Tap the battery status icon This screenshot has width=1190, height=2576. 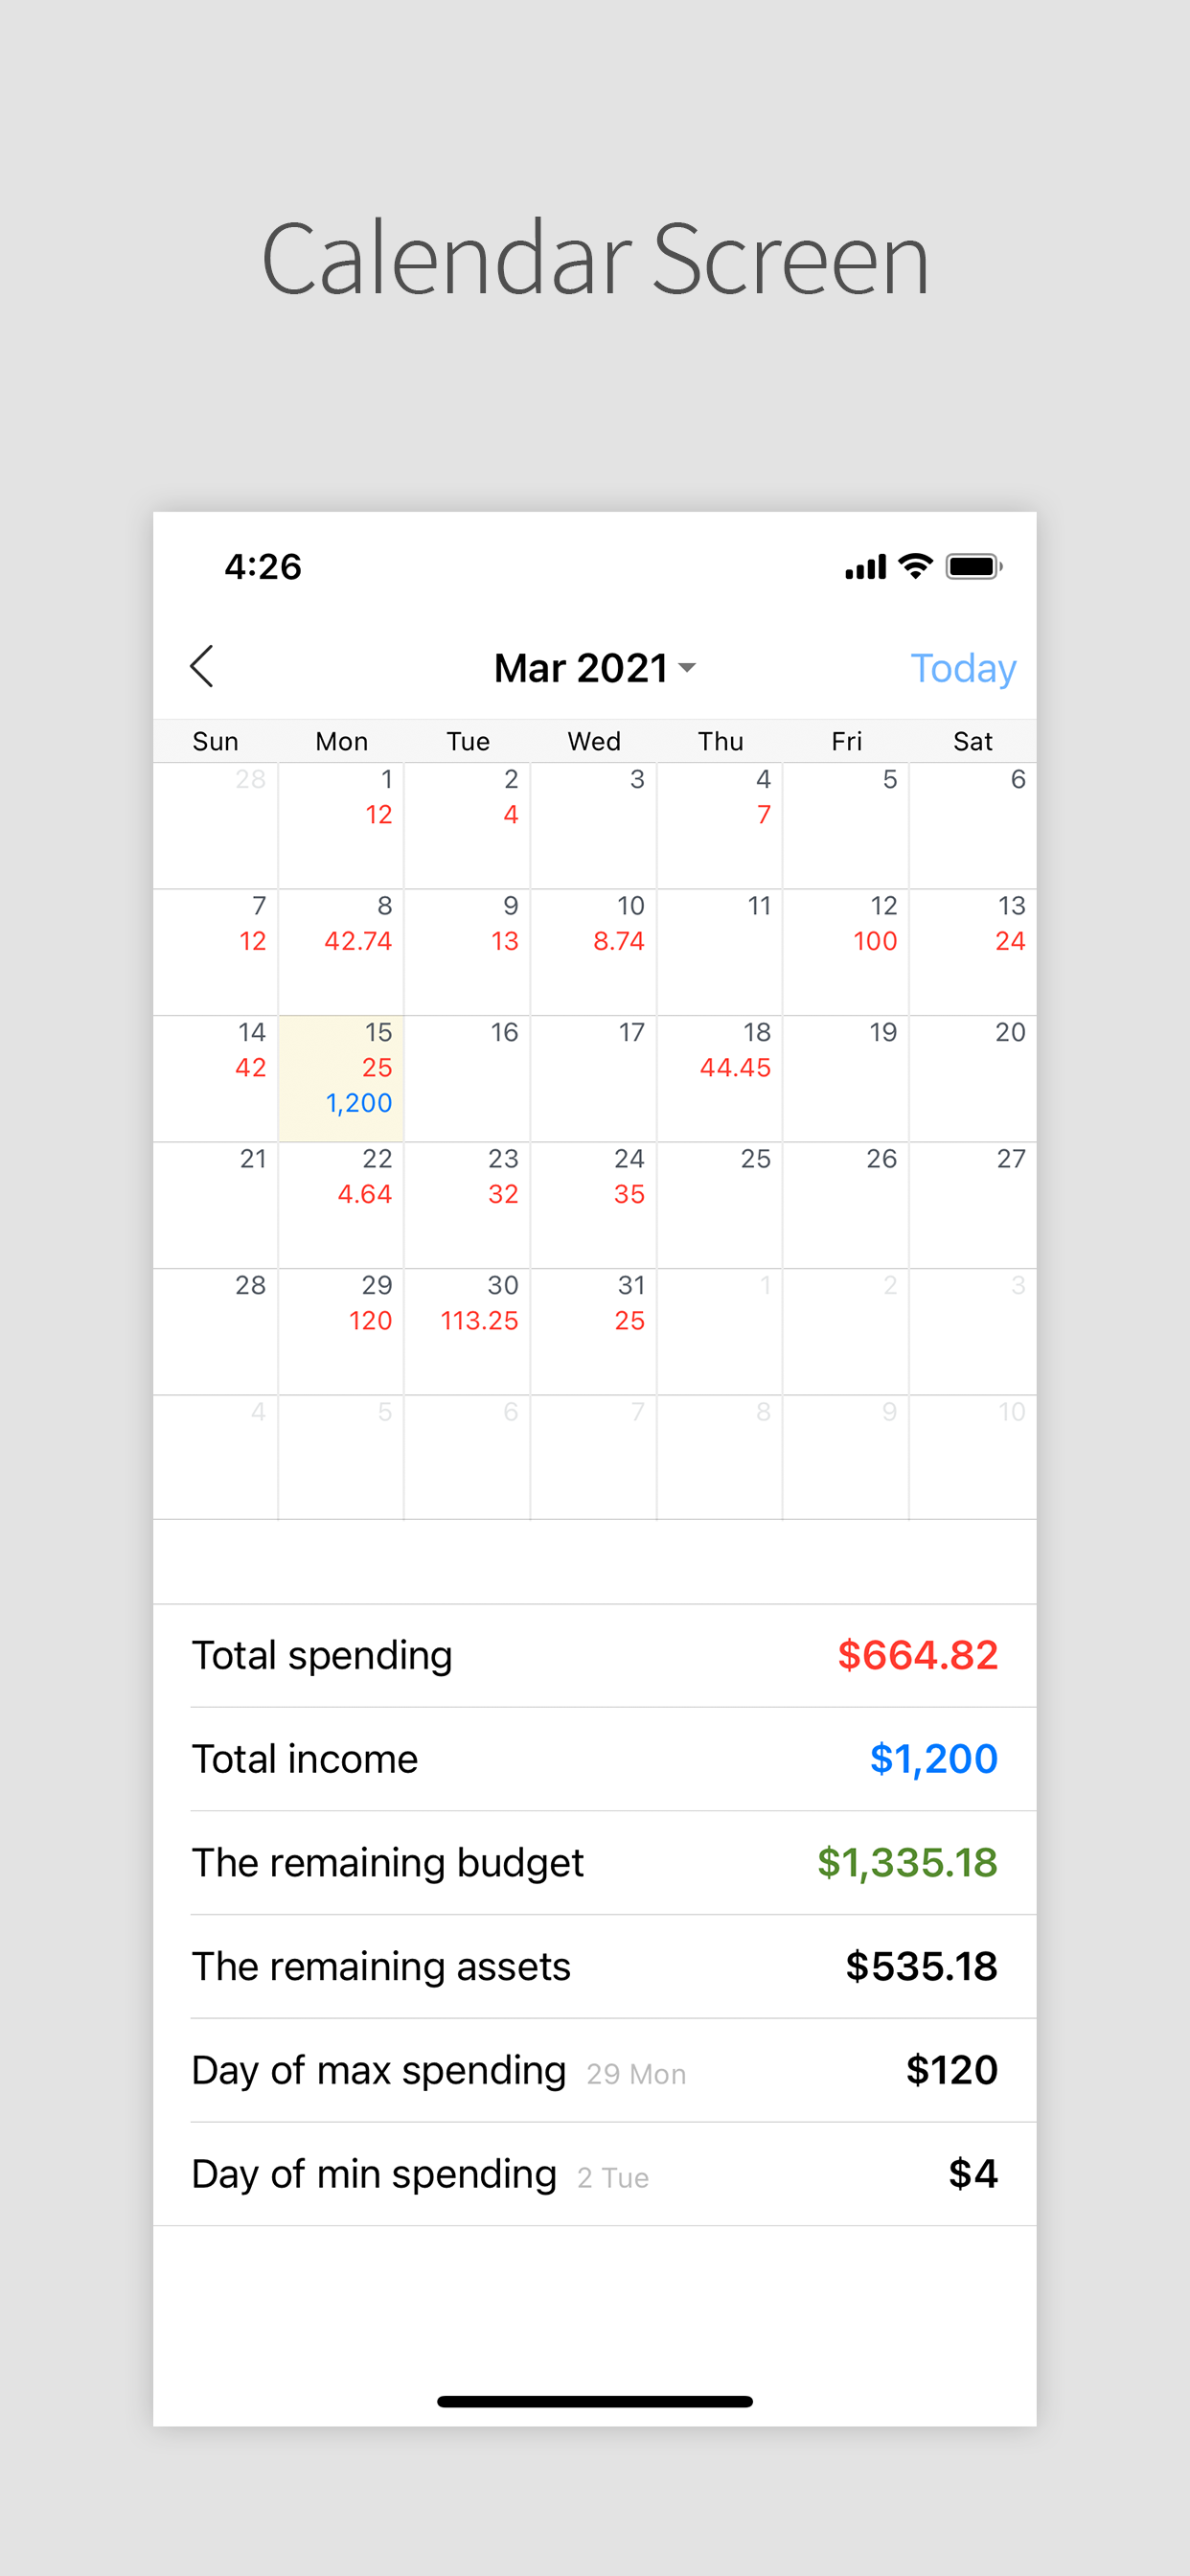click(x=973, y=567)
